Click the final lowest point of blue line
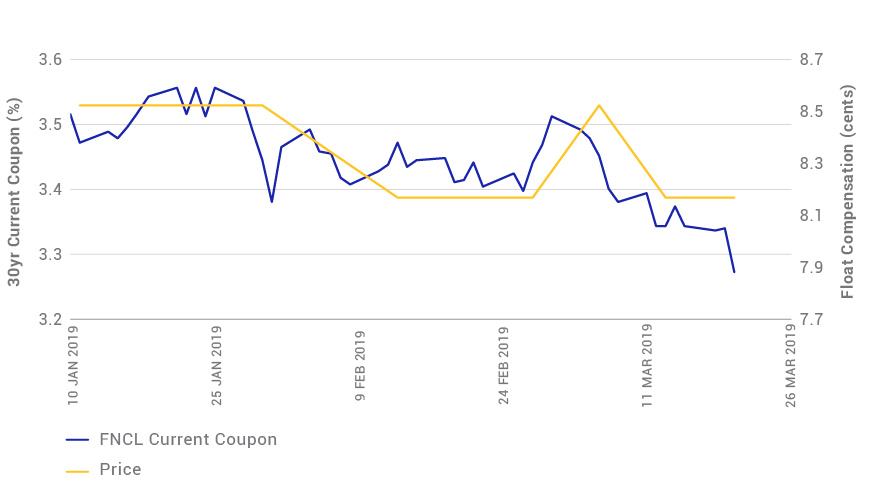Viewport: 871px width, 490px height. [734, 272]
